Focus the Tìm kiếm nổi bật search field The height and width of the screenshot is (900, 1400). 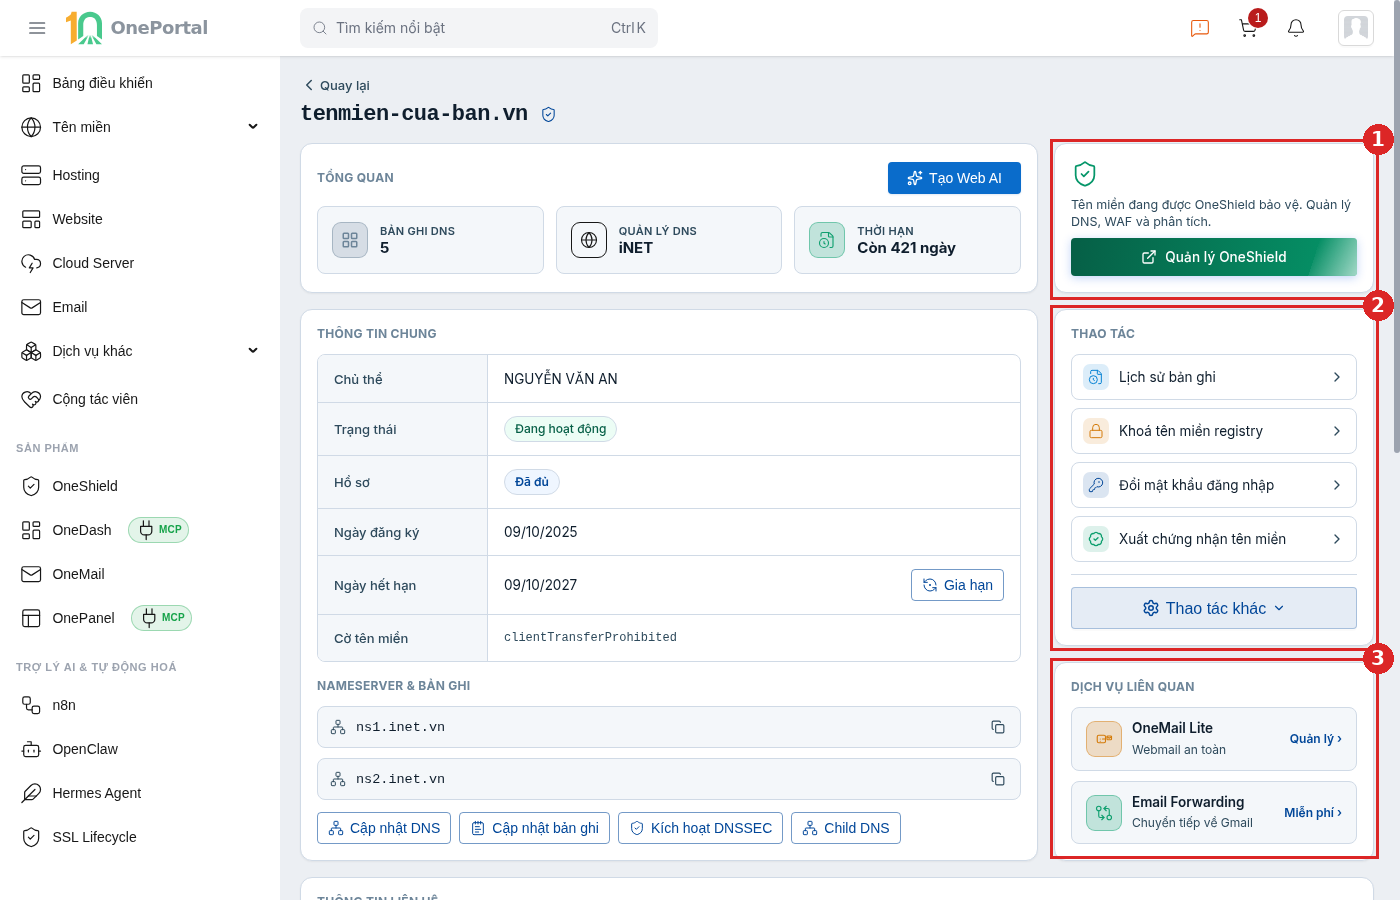coord(479,28)
